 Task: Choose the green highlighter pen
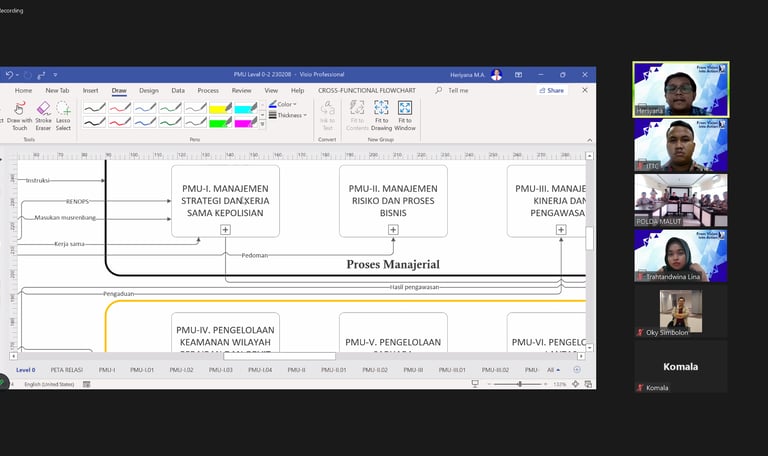tap(220, 122)
